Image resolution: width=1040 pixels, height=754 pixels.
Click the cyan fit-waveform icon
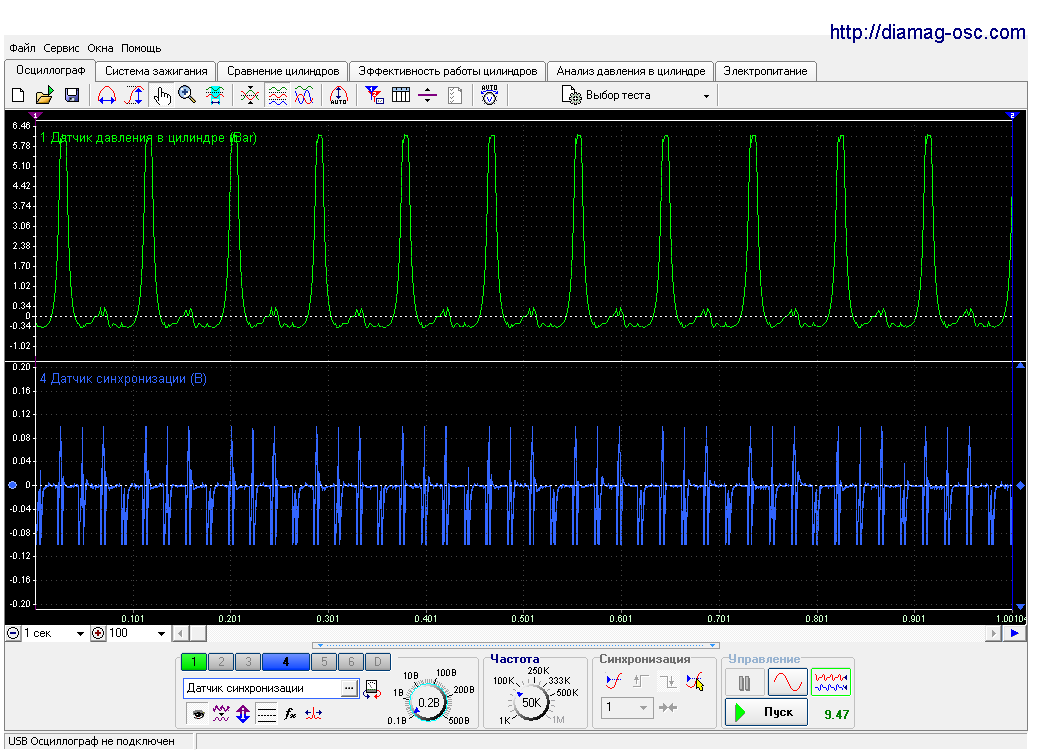[215, 95]
